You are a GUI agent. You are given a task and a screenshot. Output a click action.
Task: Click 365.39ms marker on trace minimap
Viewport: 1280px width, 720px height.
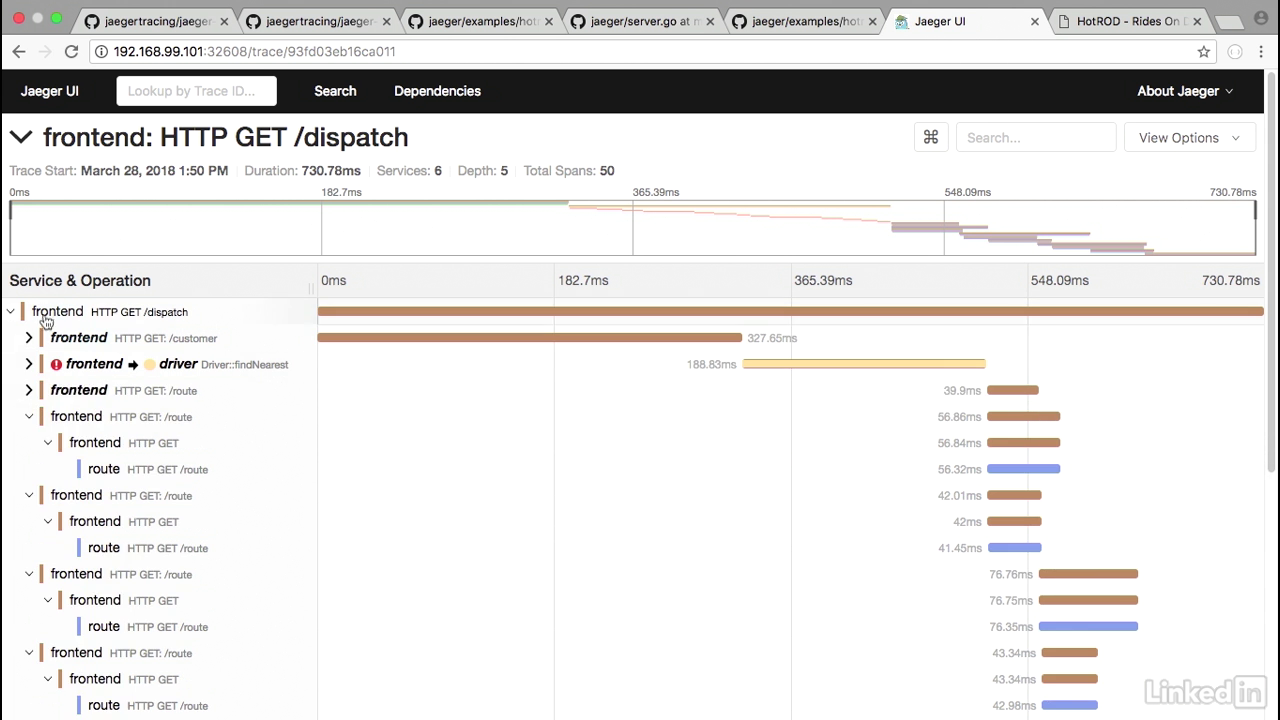coord(656,192)
